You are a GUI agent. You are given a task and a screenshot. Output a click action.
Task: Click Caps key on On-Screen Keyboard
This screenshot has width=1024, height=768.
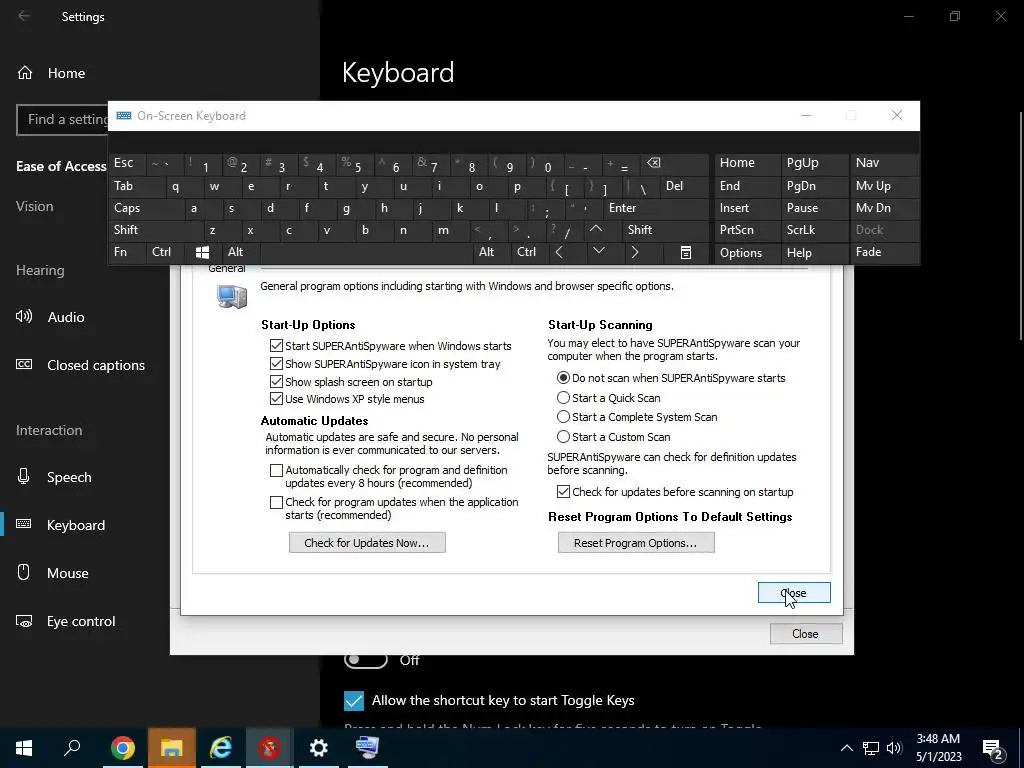pos(146,208)
